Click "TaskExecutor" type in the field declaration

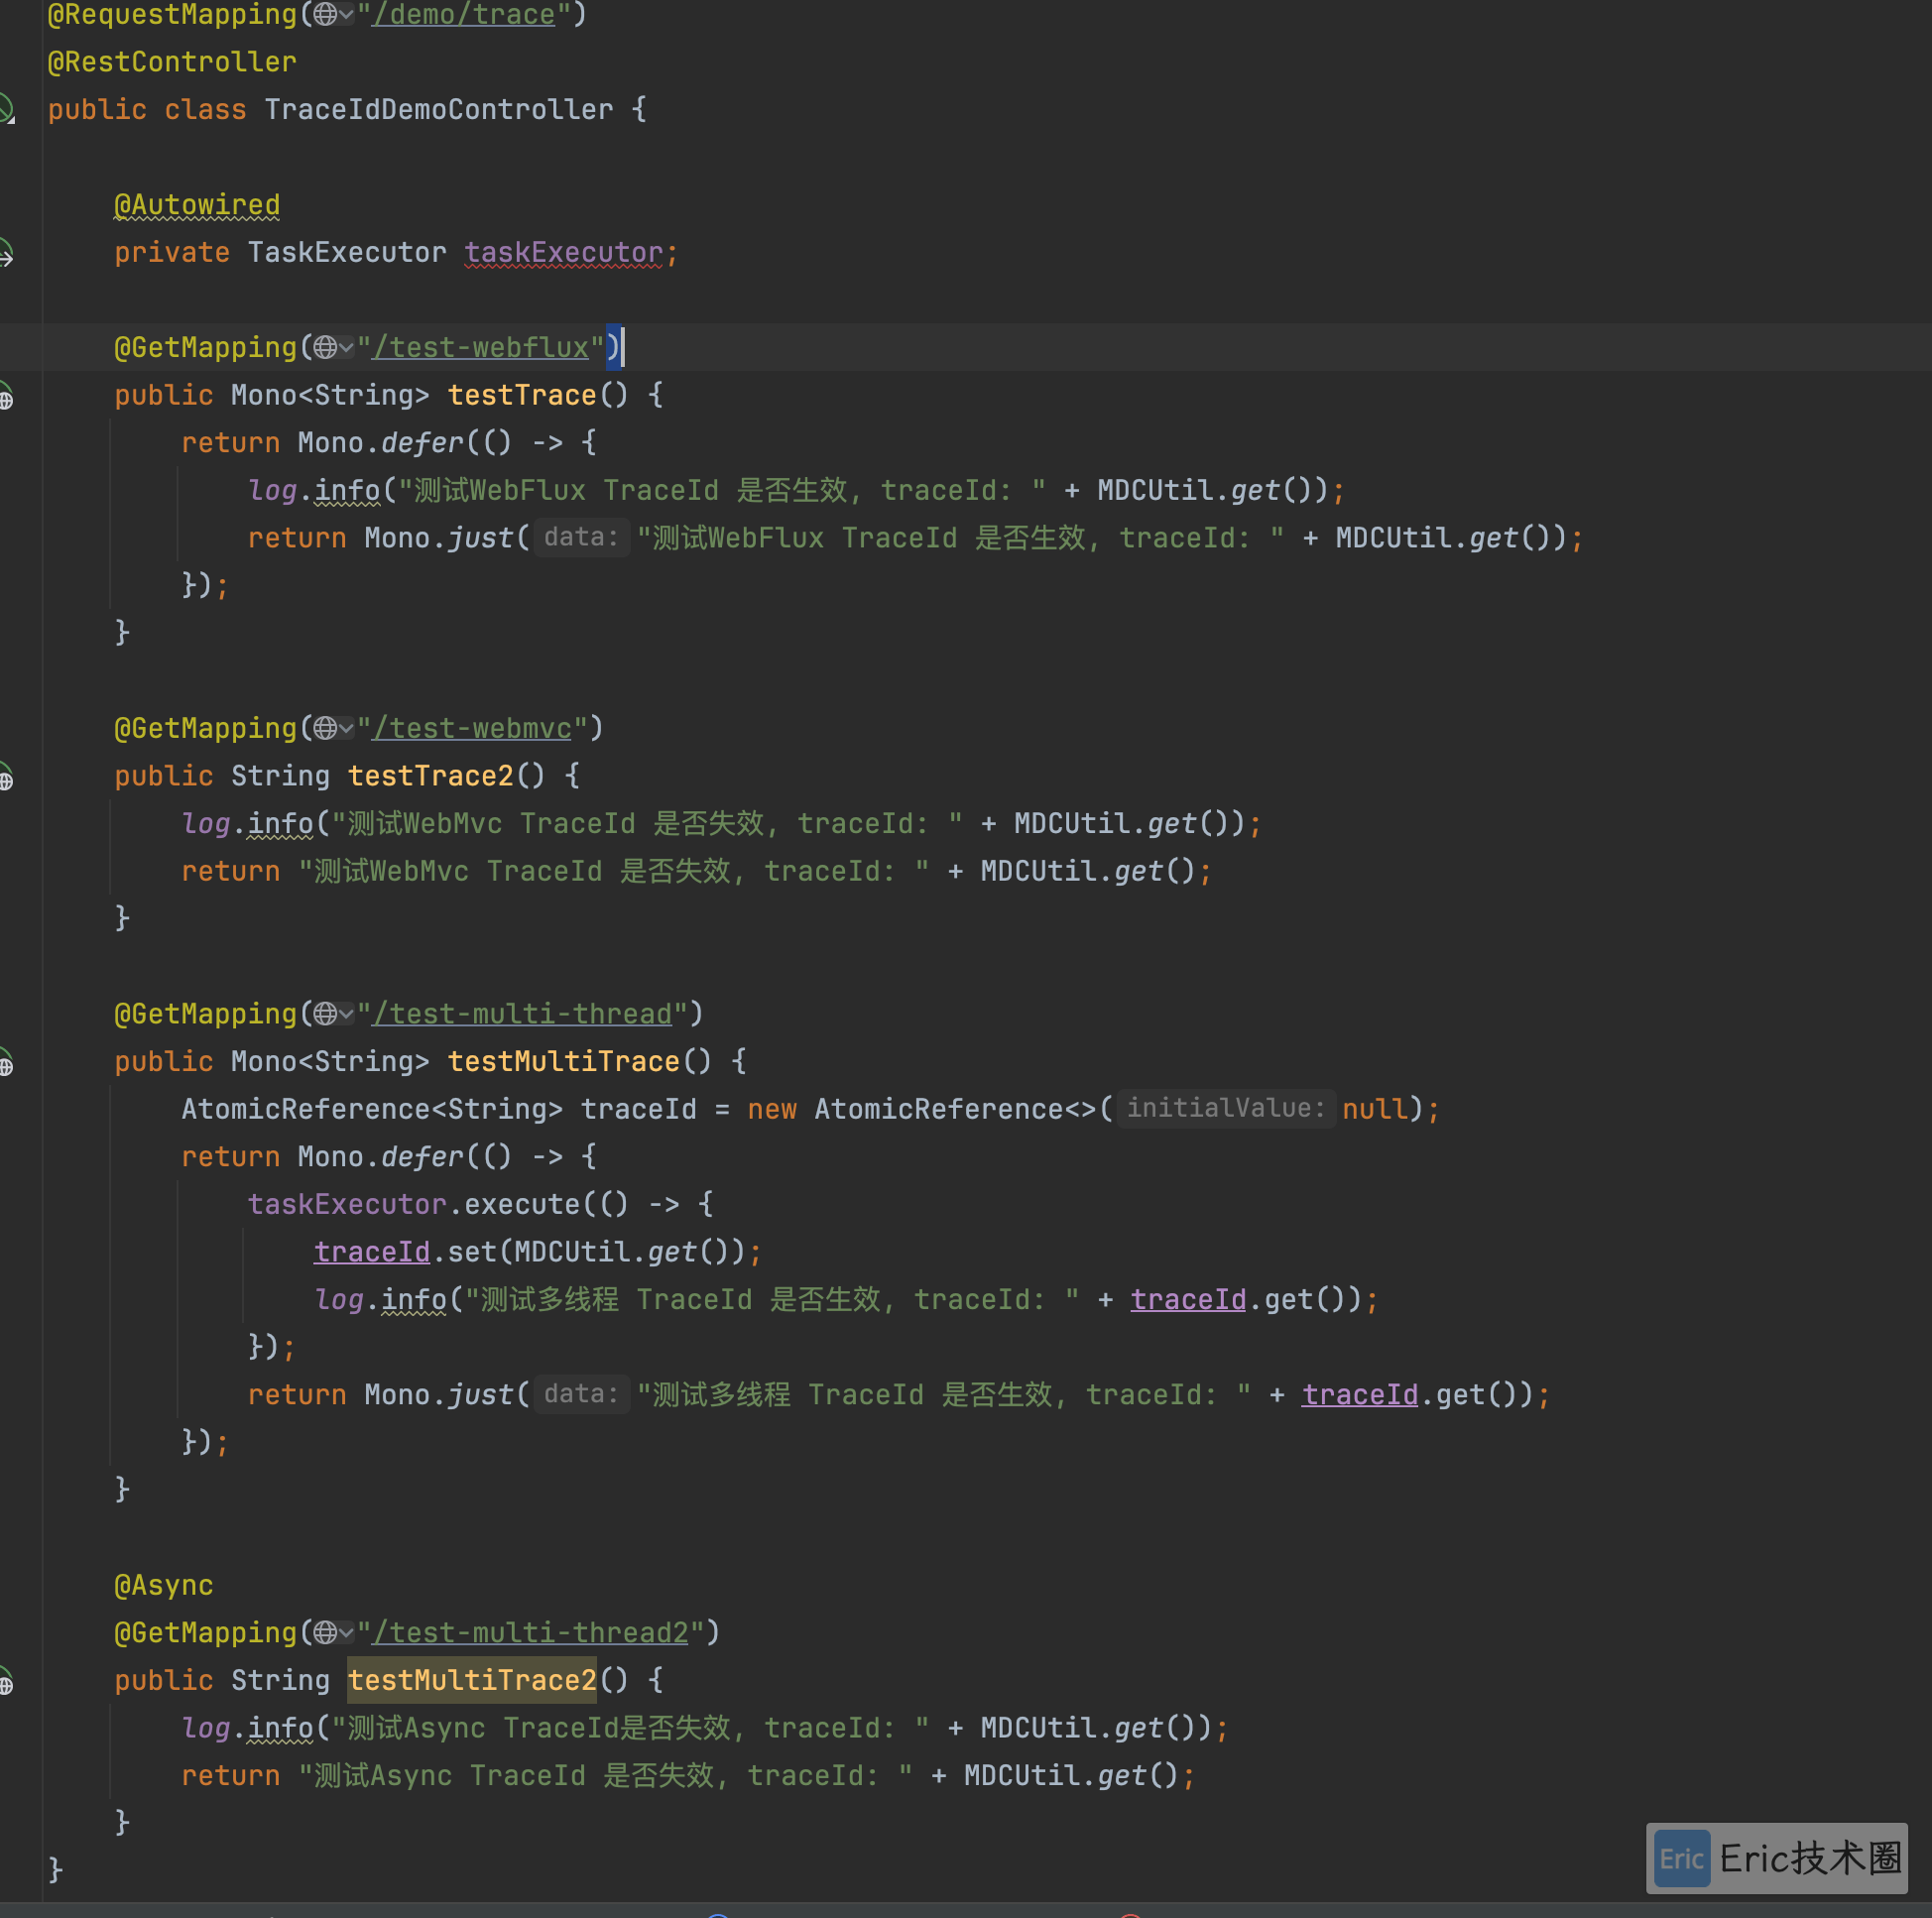click(x=347, y=253)
